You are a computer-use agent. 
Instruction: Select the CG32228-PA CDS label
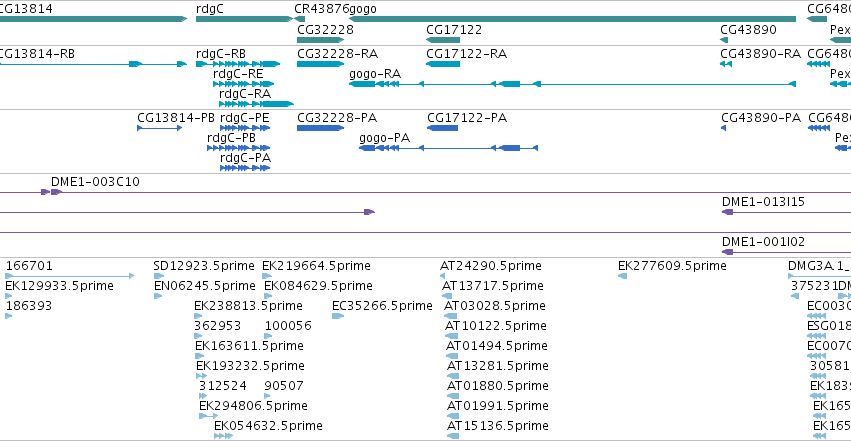(x=337, y=118)
